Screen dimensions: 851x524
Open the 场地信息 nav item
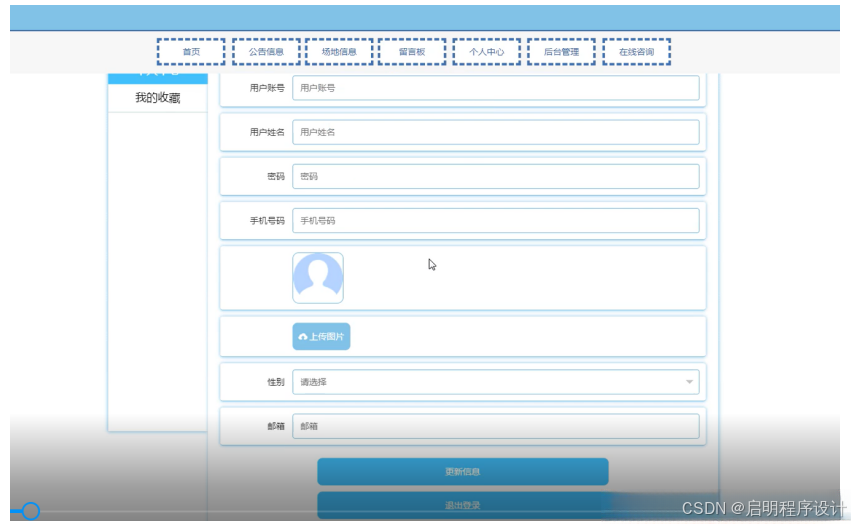(339, 52)
